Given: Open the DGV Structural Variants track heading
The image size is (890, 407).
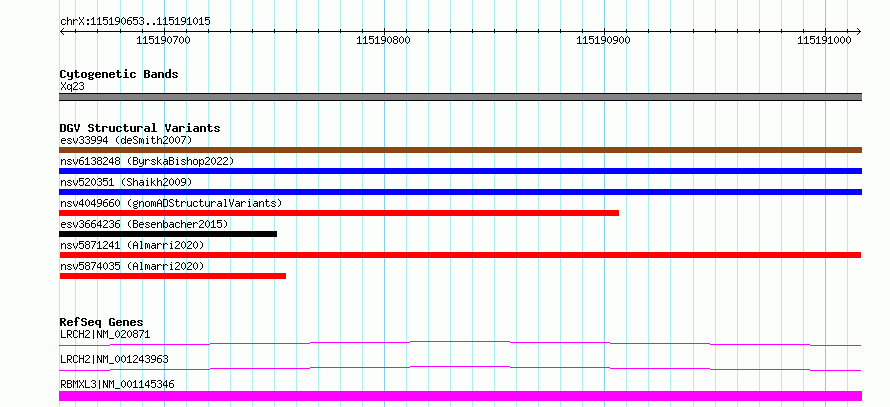Looking at the screenshot, I should coord(140,128).
